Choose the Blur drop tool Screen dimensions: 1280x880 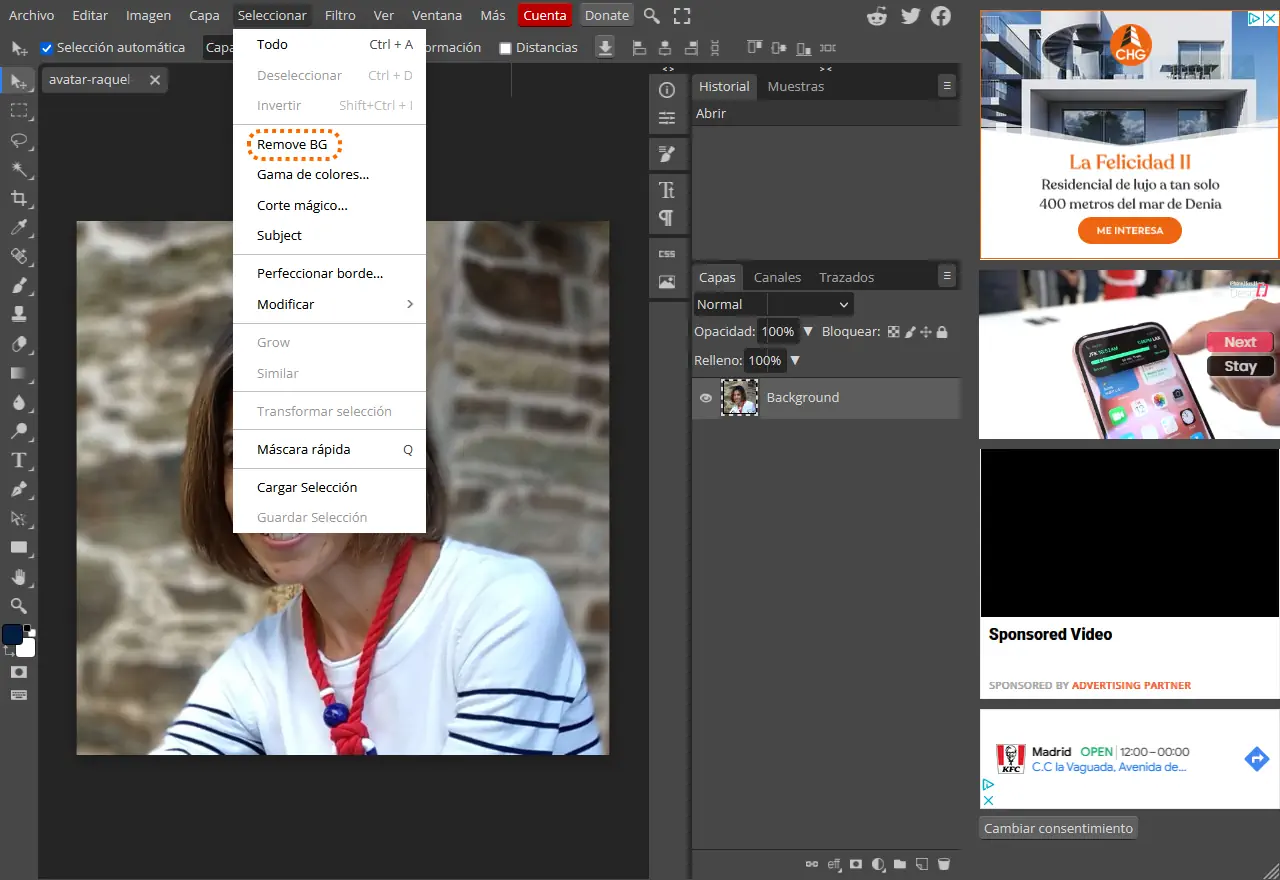coord(18,402)
